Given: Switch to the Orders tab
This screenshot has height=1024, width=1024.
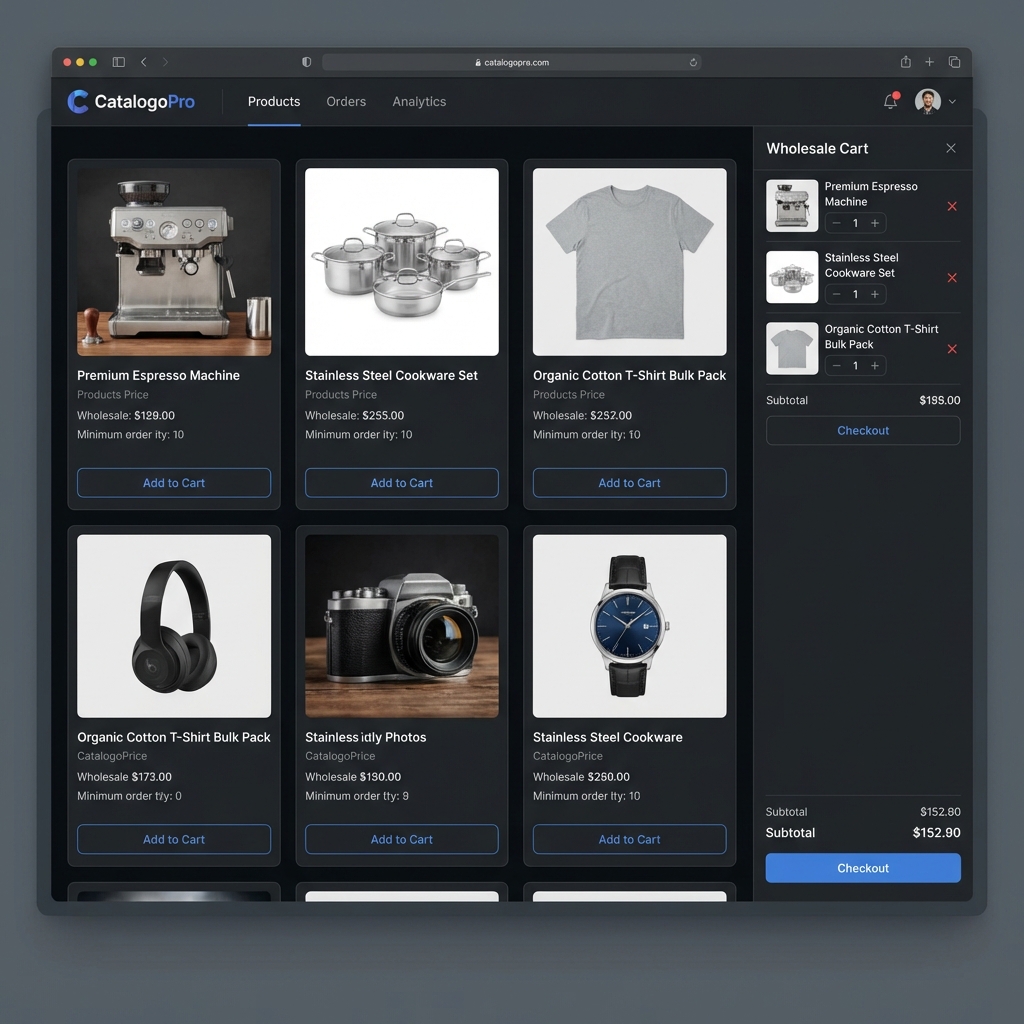Looking at the screenshot, I should pyautogui.click(x=346, y=101).
